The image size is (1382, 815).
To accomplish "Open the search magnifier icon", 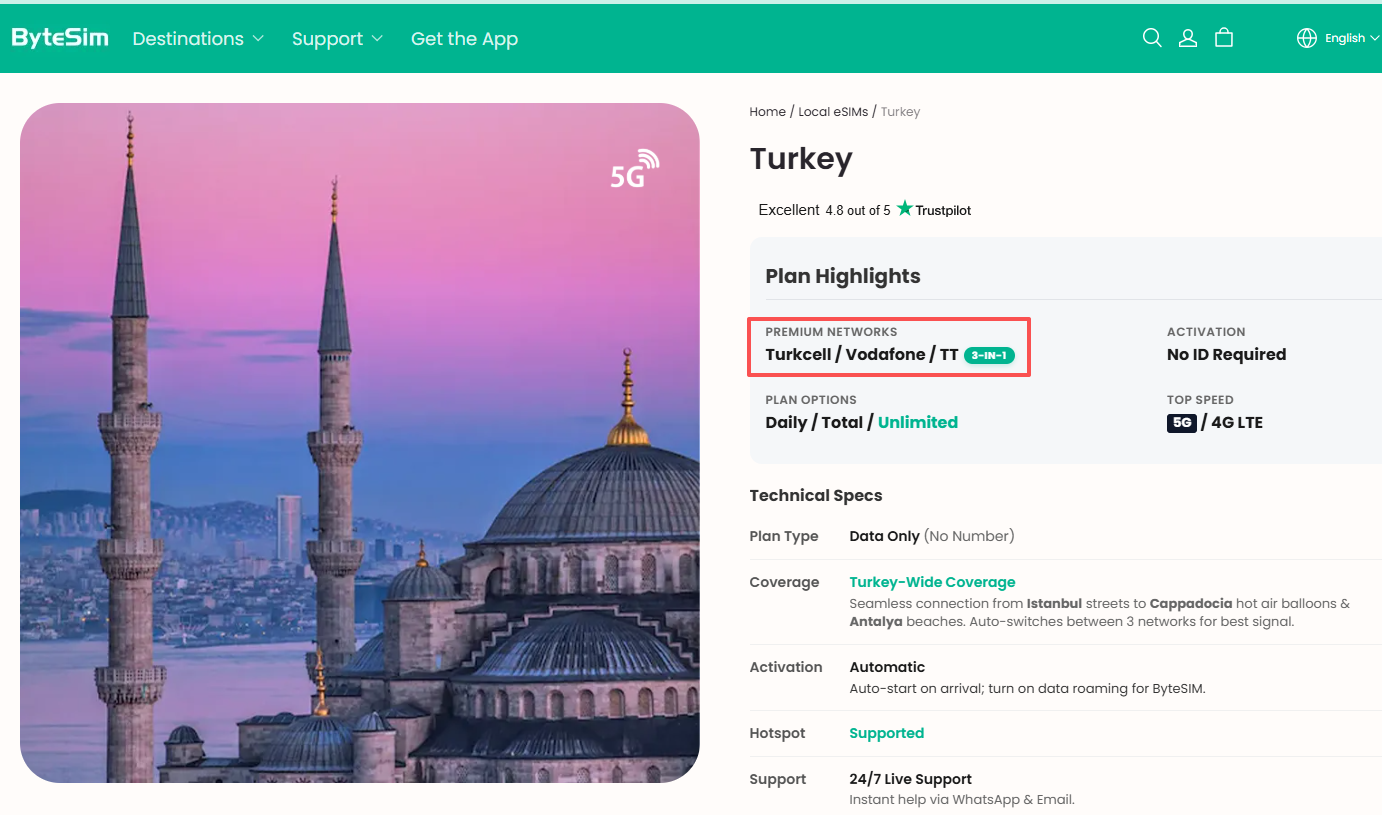I will click(1152, 38).
